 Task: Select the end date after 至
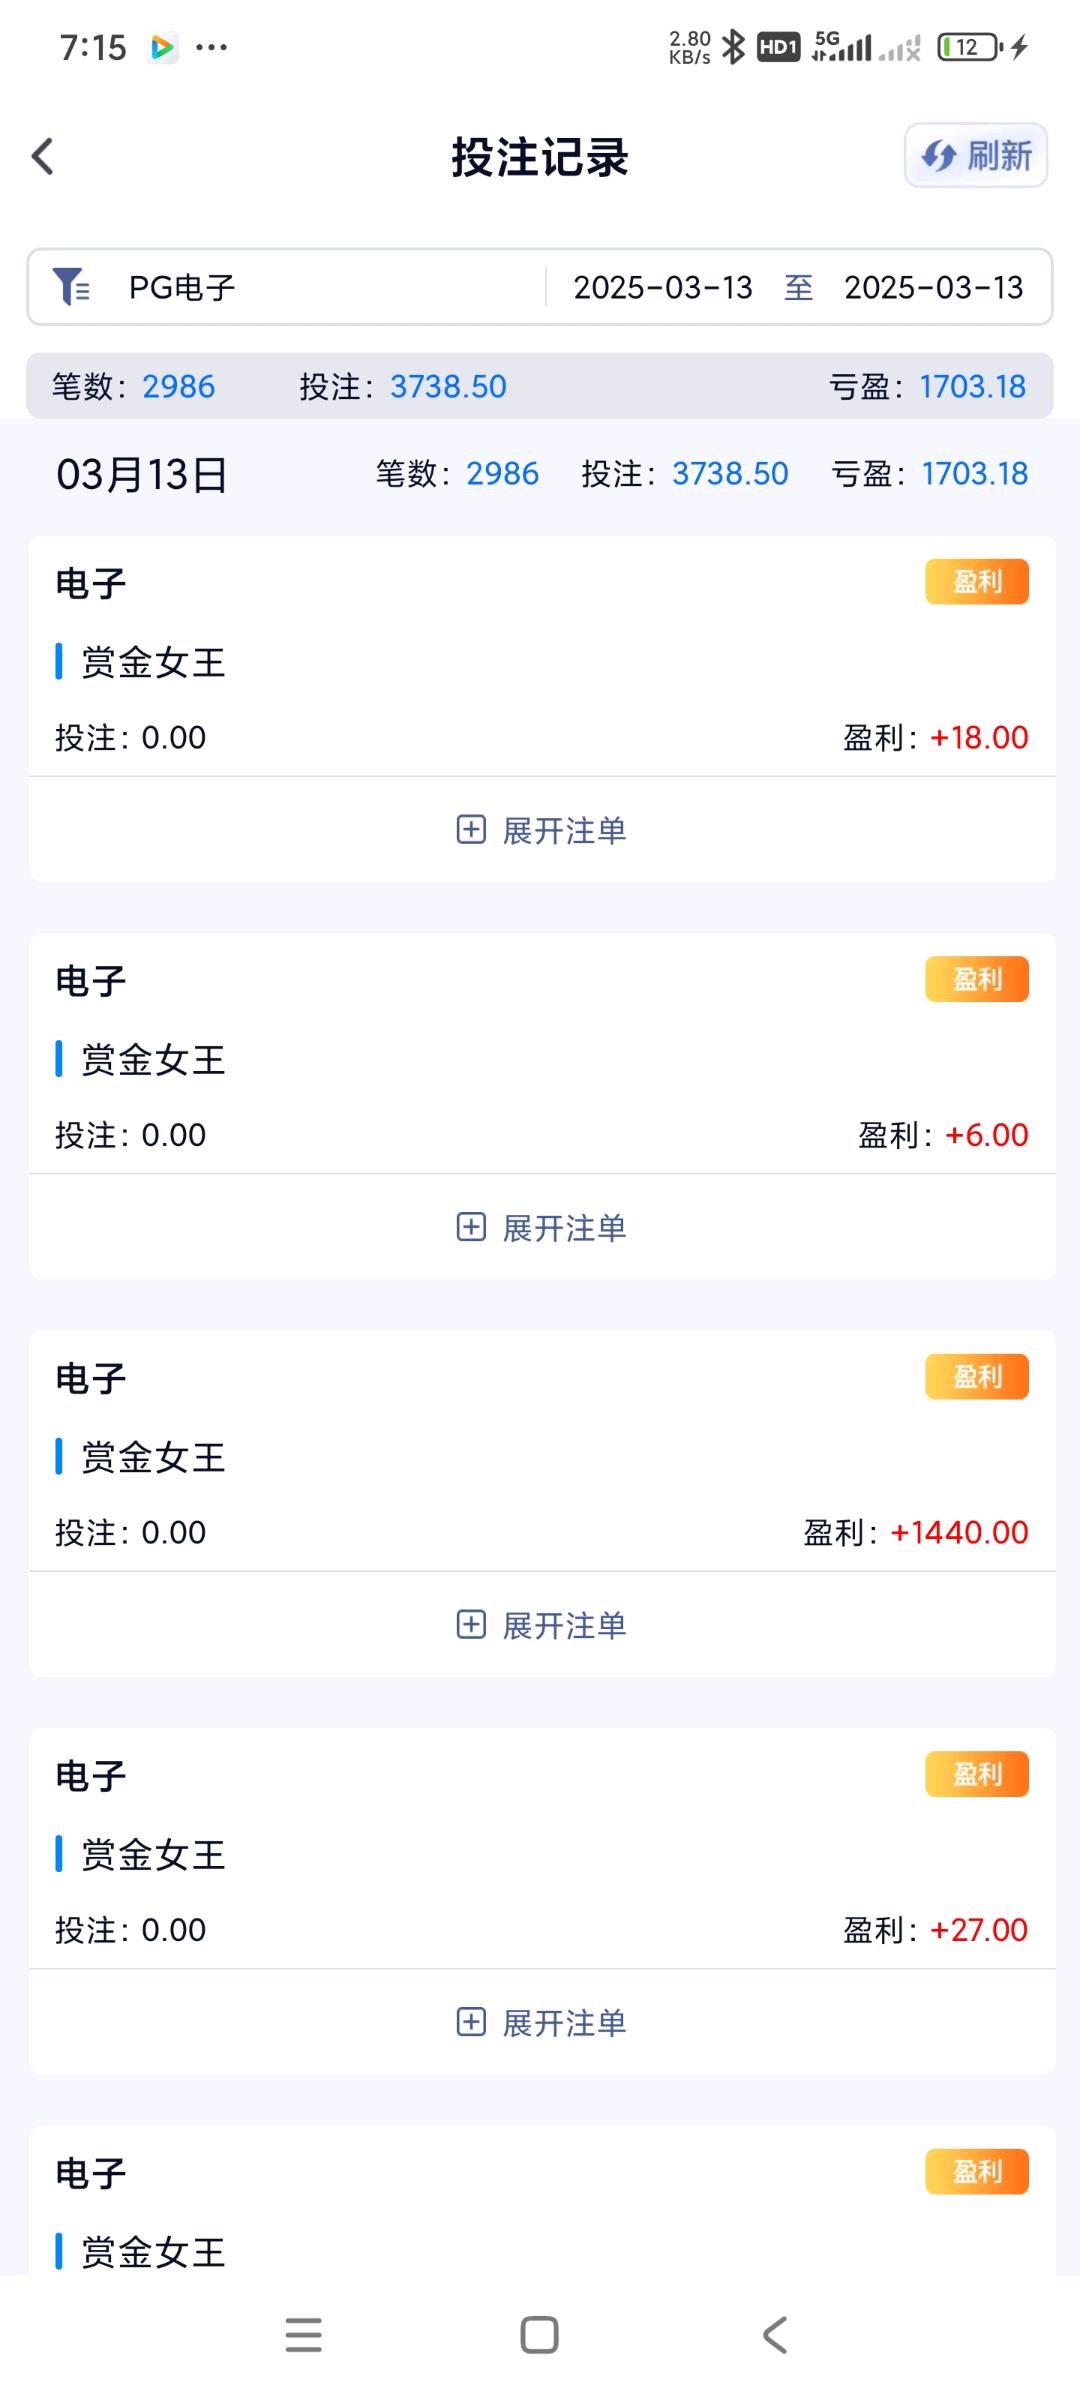click(933, 288)
